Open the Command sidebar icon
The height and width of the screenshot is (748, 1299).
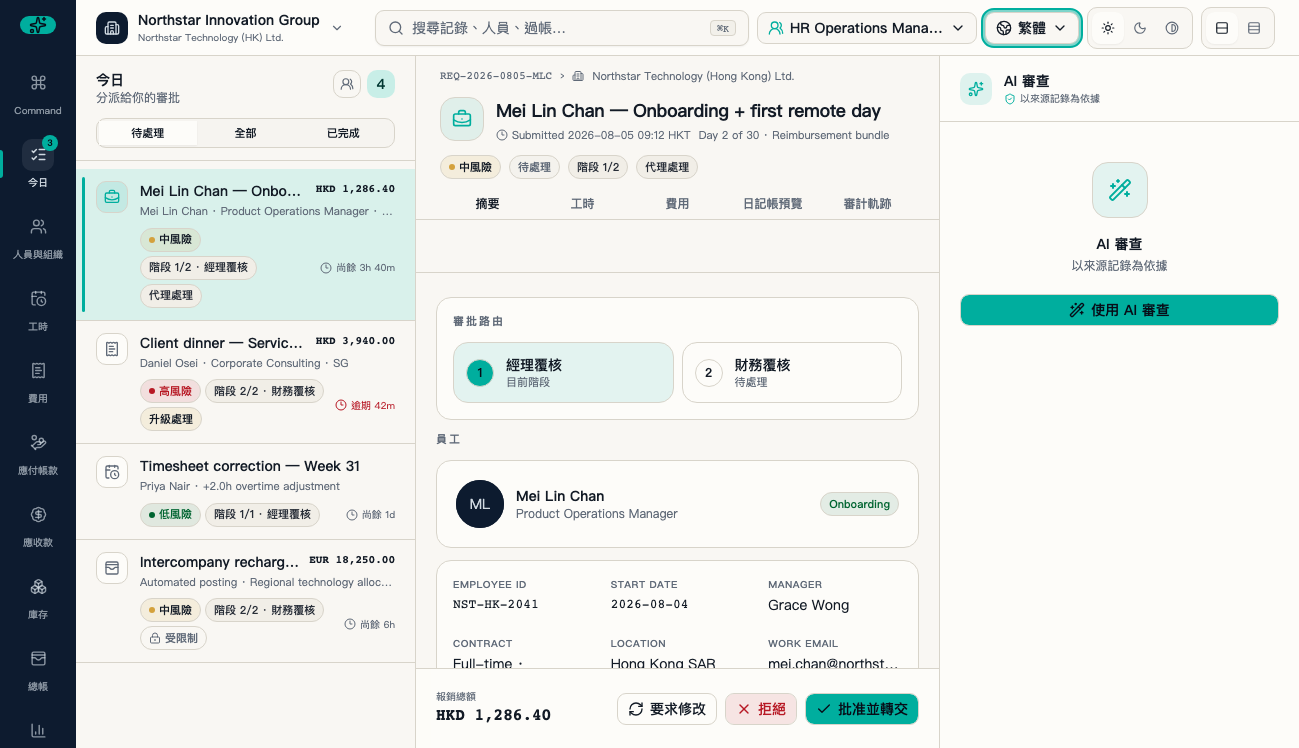pyautogui.click(x=38, y=94)
